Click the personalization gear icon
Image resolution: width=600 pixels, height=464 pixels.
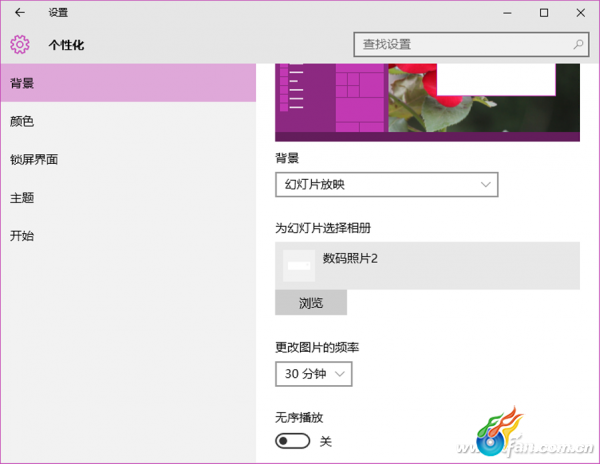pyautogui.click(x=20, y=44)
